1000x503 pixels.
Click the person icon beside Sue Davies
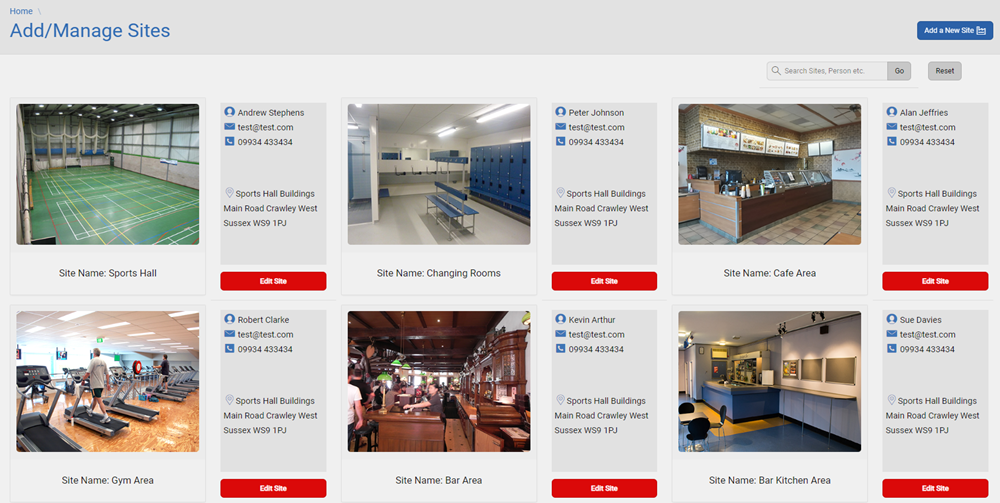click(x=892, y=319)
